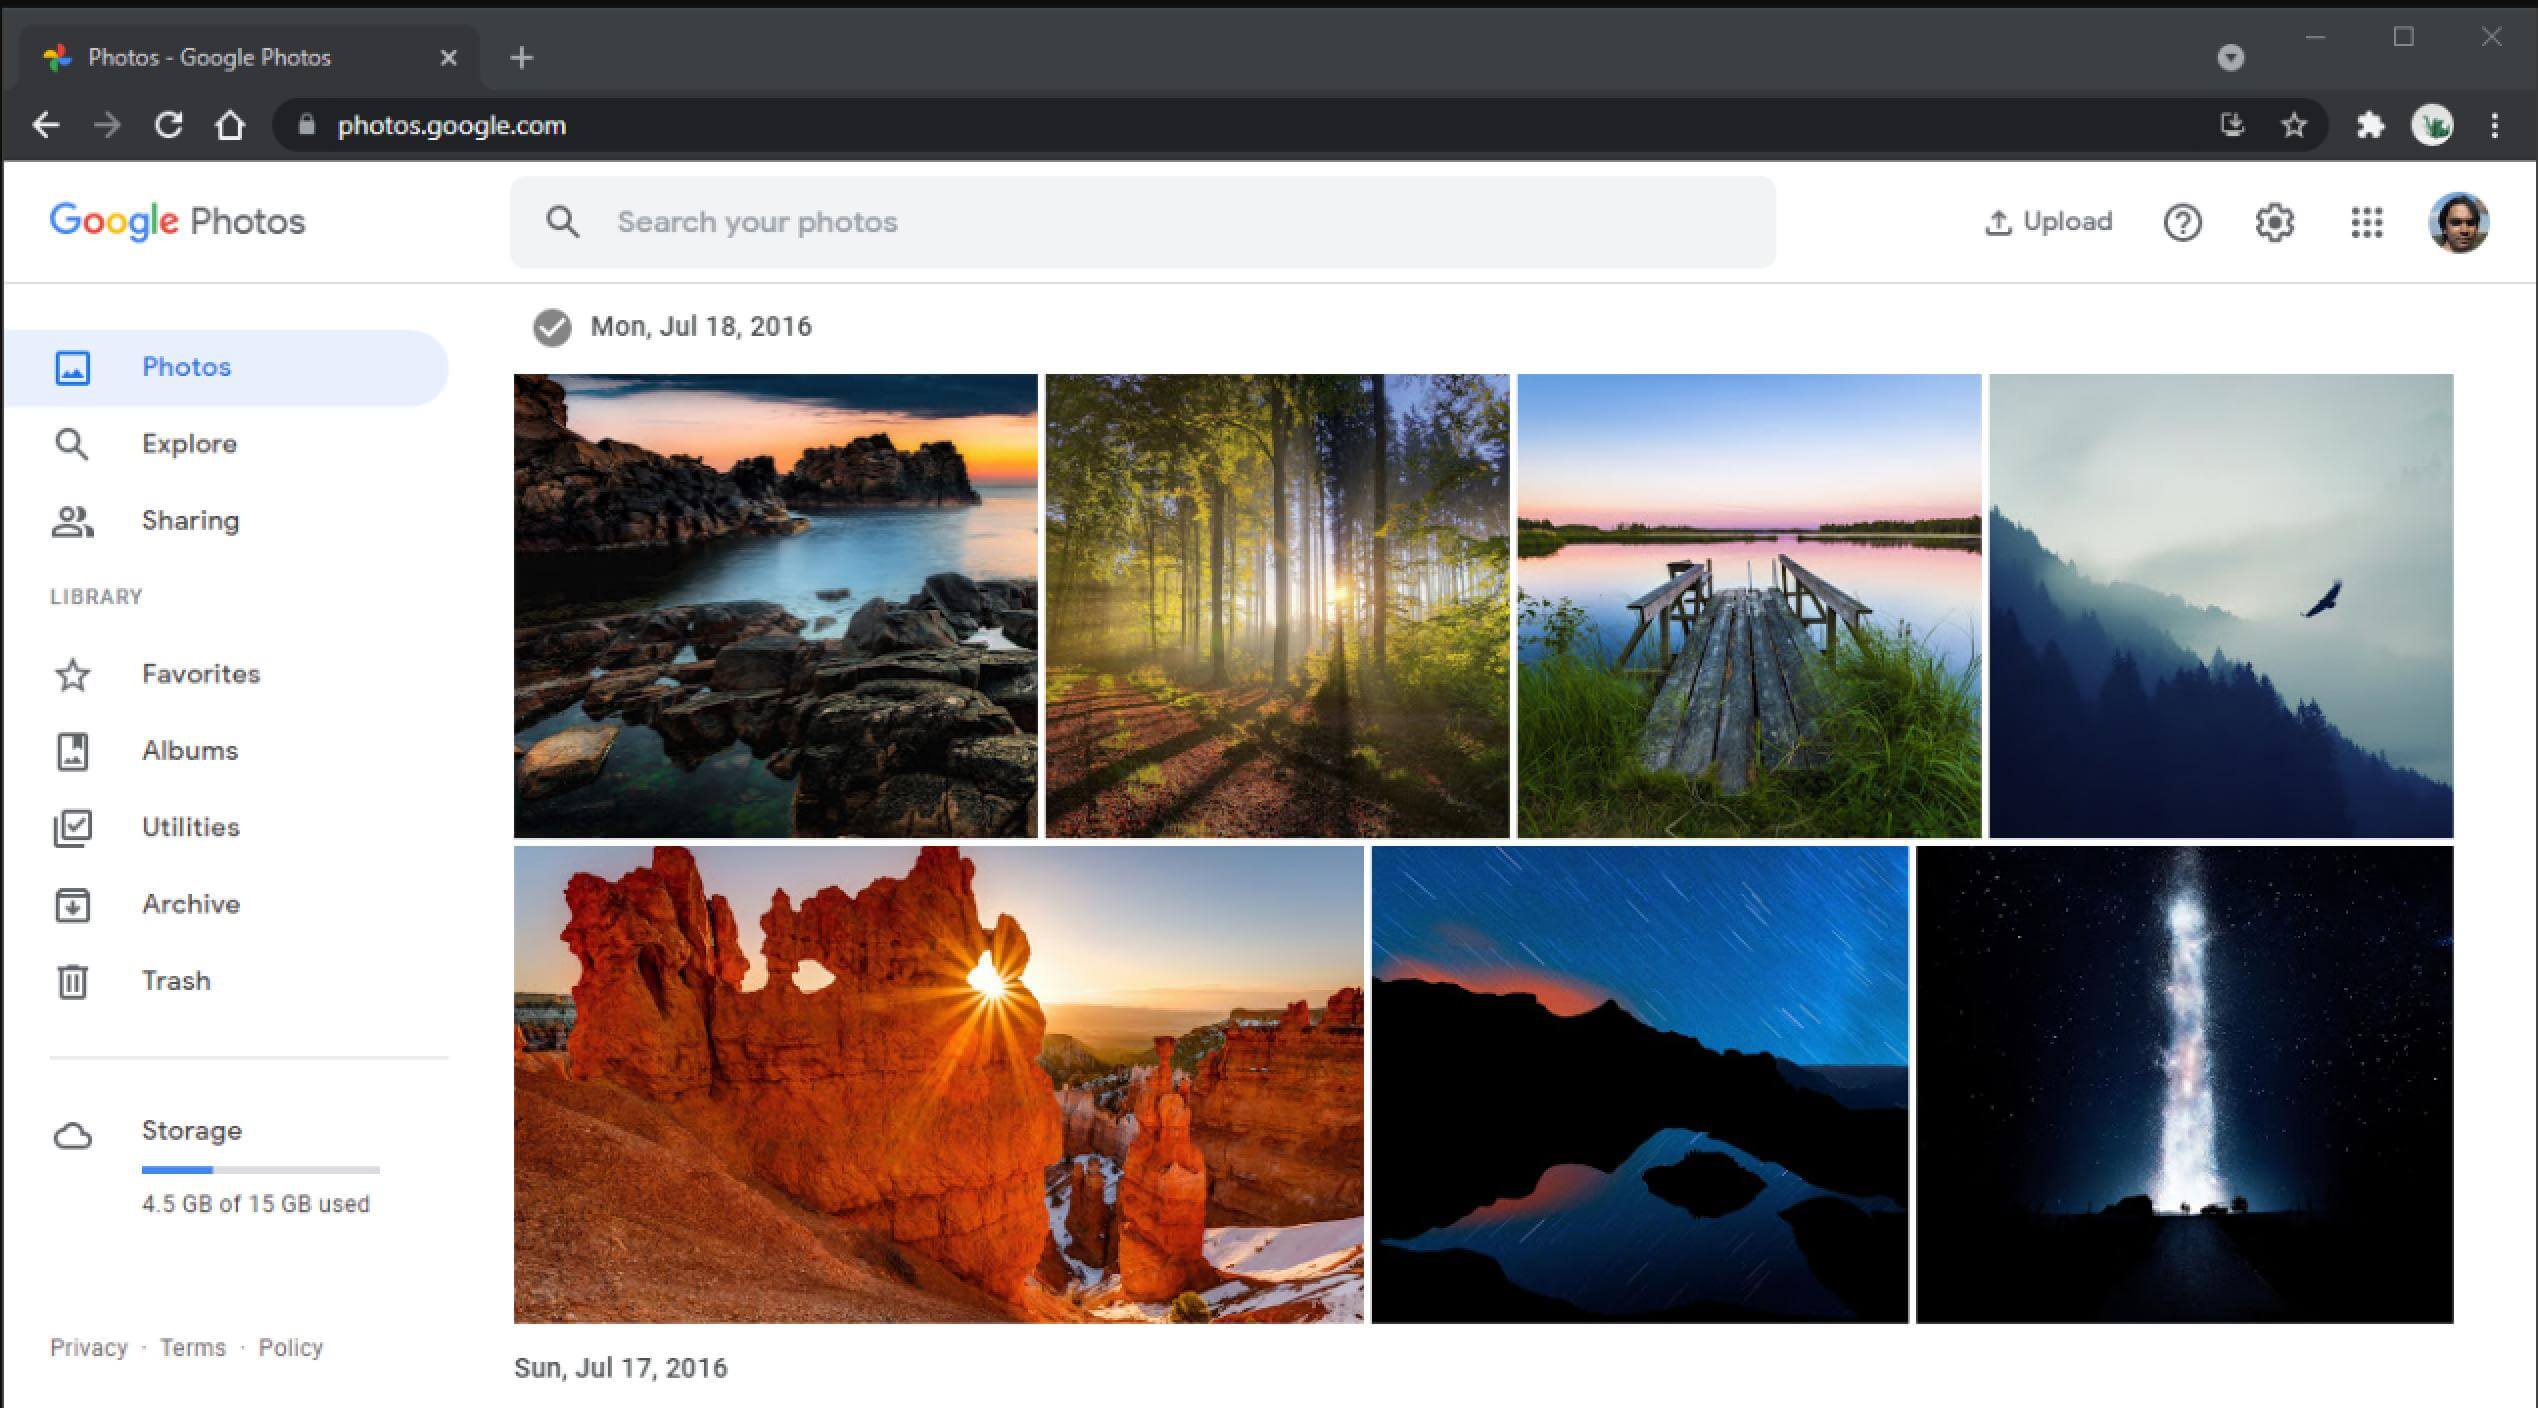Open Explore in the sidebar

227,444
